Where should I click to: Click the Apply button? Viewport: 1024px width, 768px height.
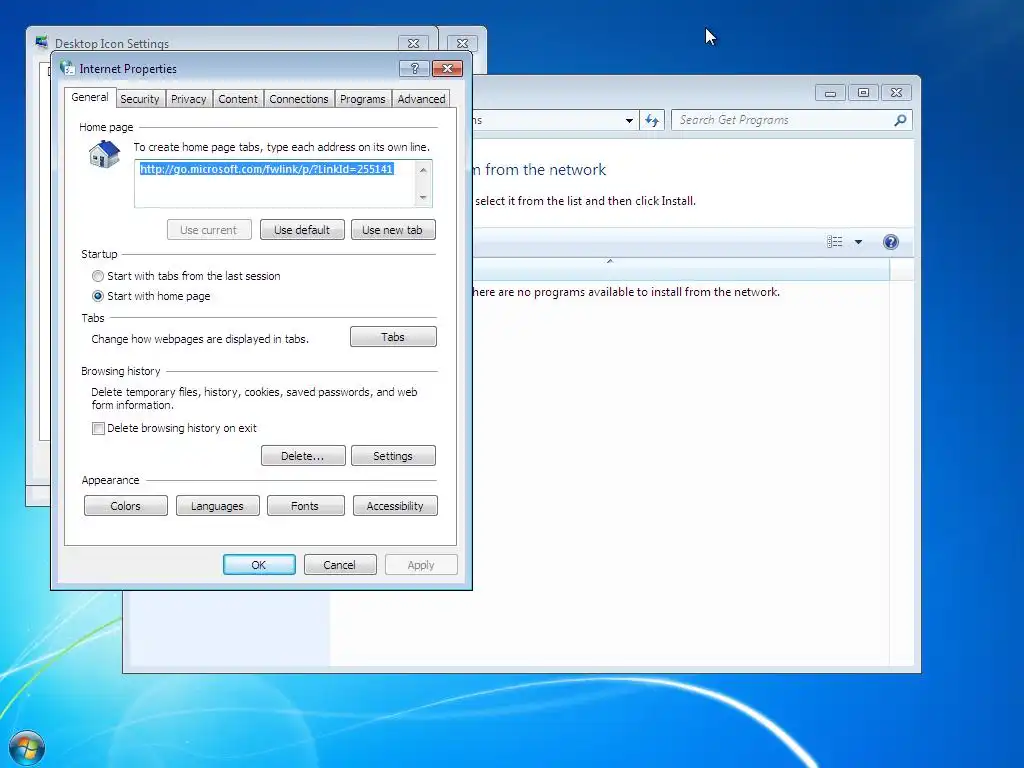[421, 565]
